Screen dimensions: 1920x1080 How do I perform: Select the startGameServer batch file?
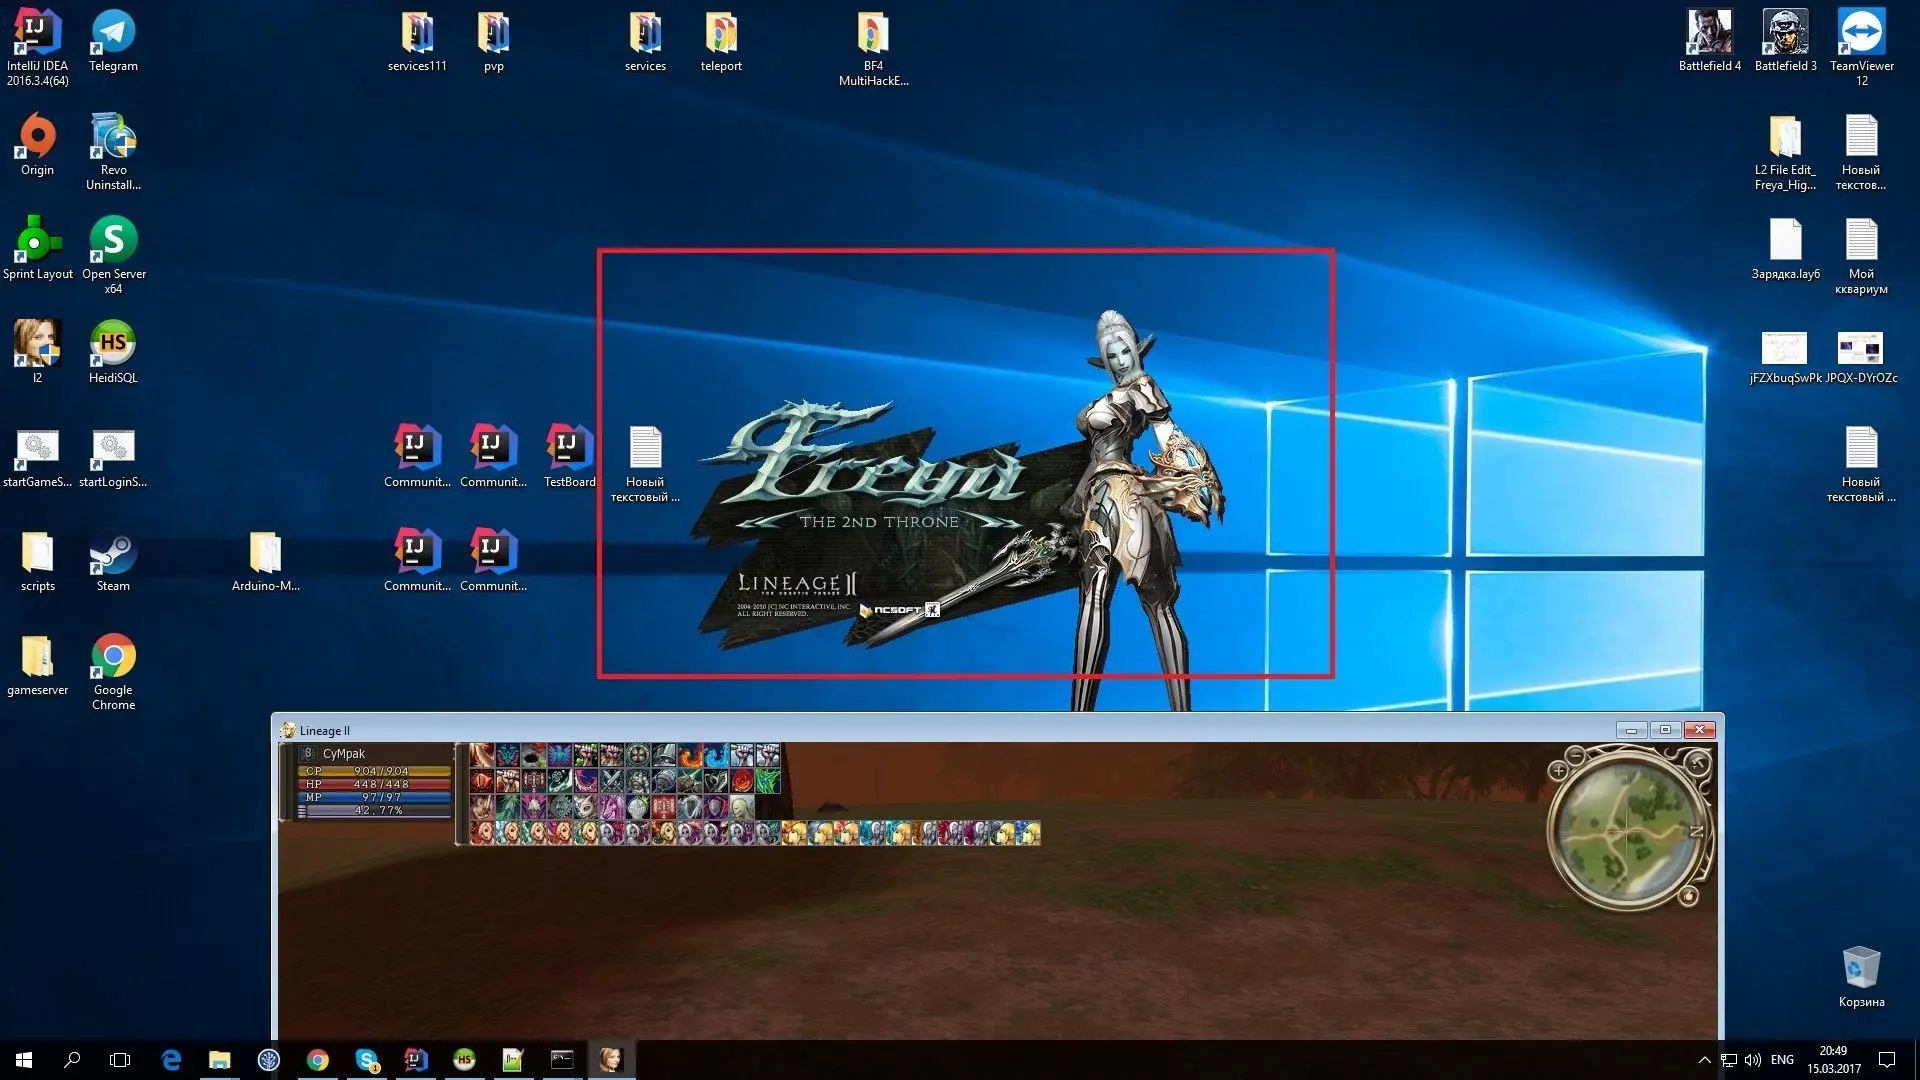point(37,458)
